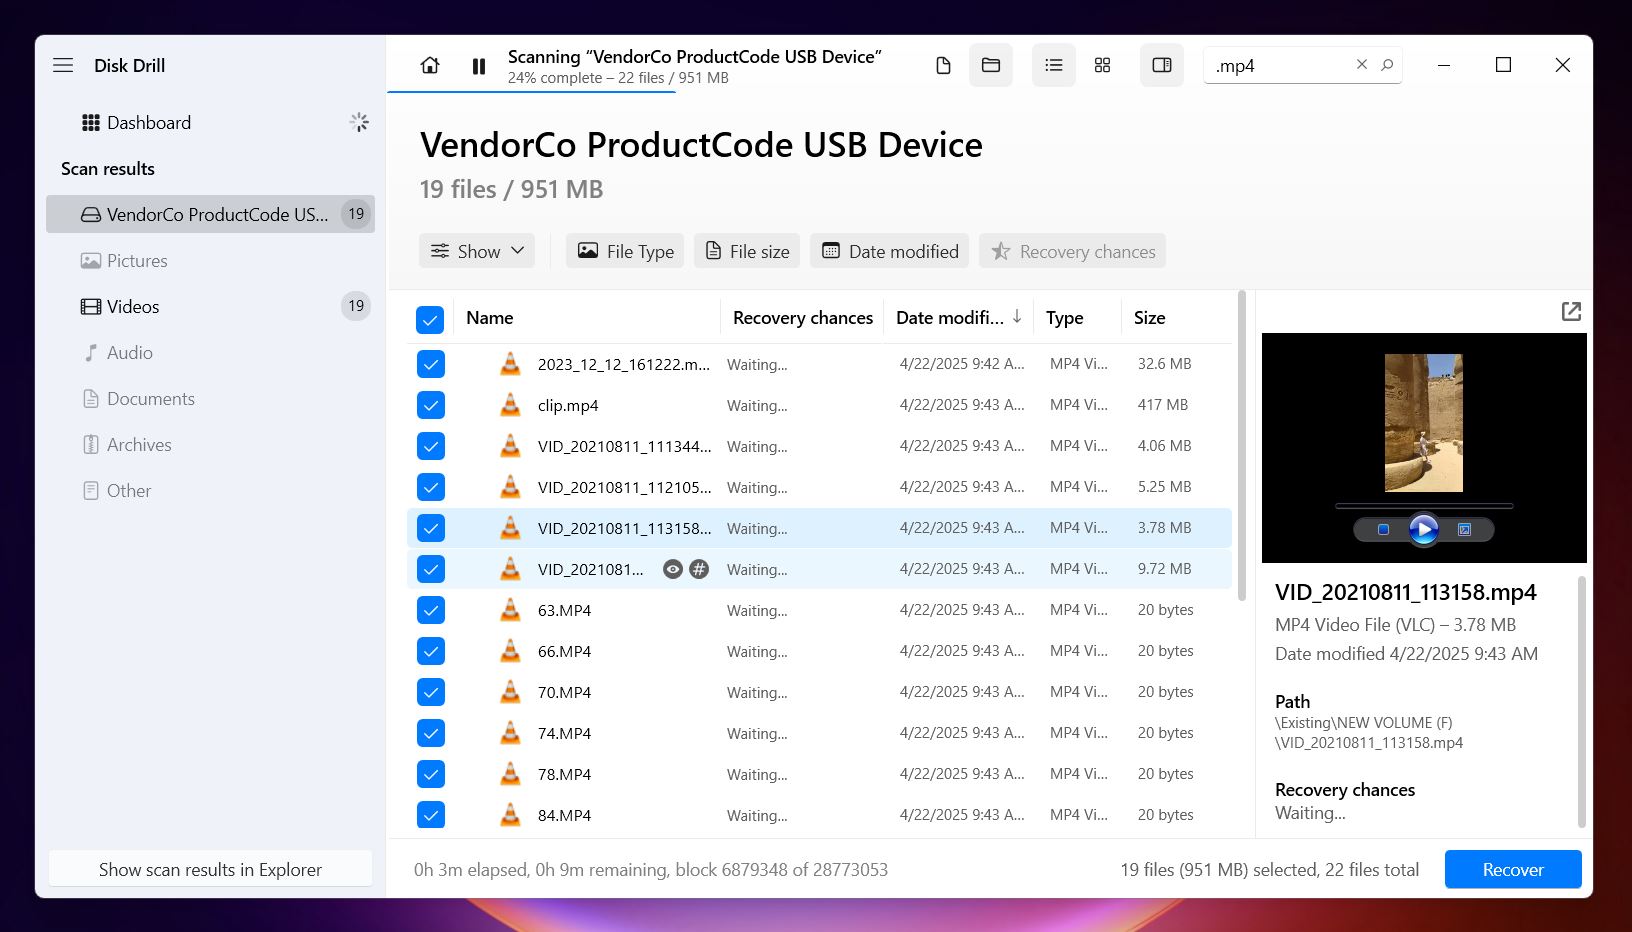Click the eye preview icon on hovered row

coord(673,569)
